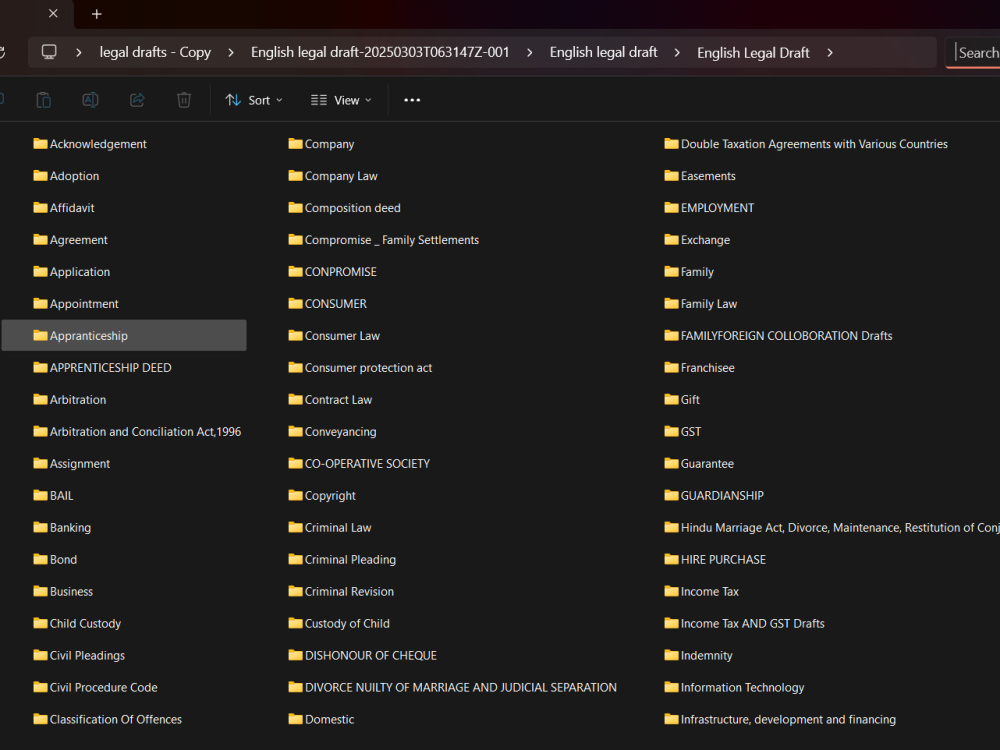Open the View dropdown

[x=341, y=100]
